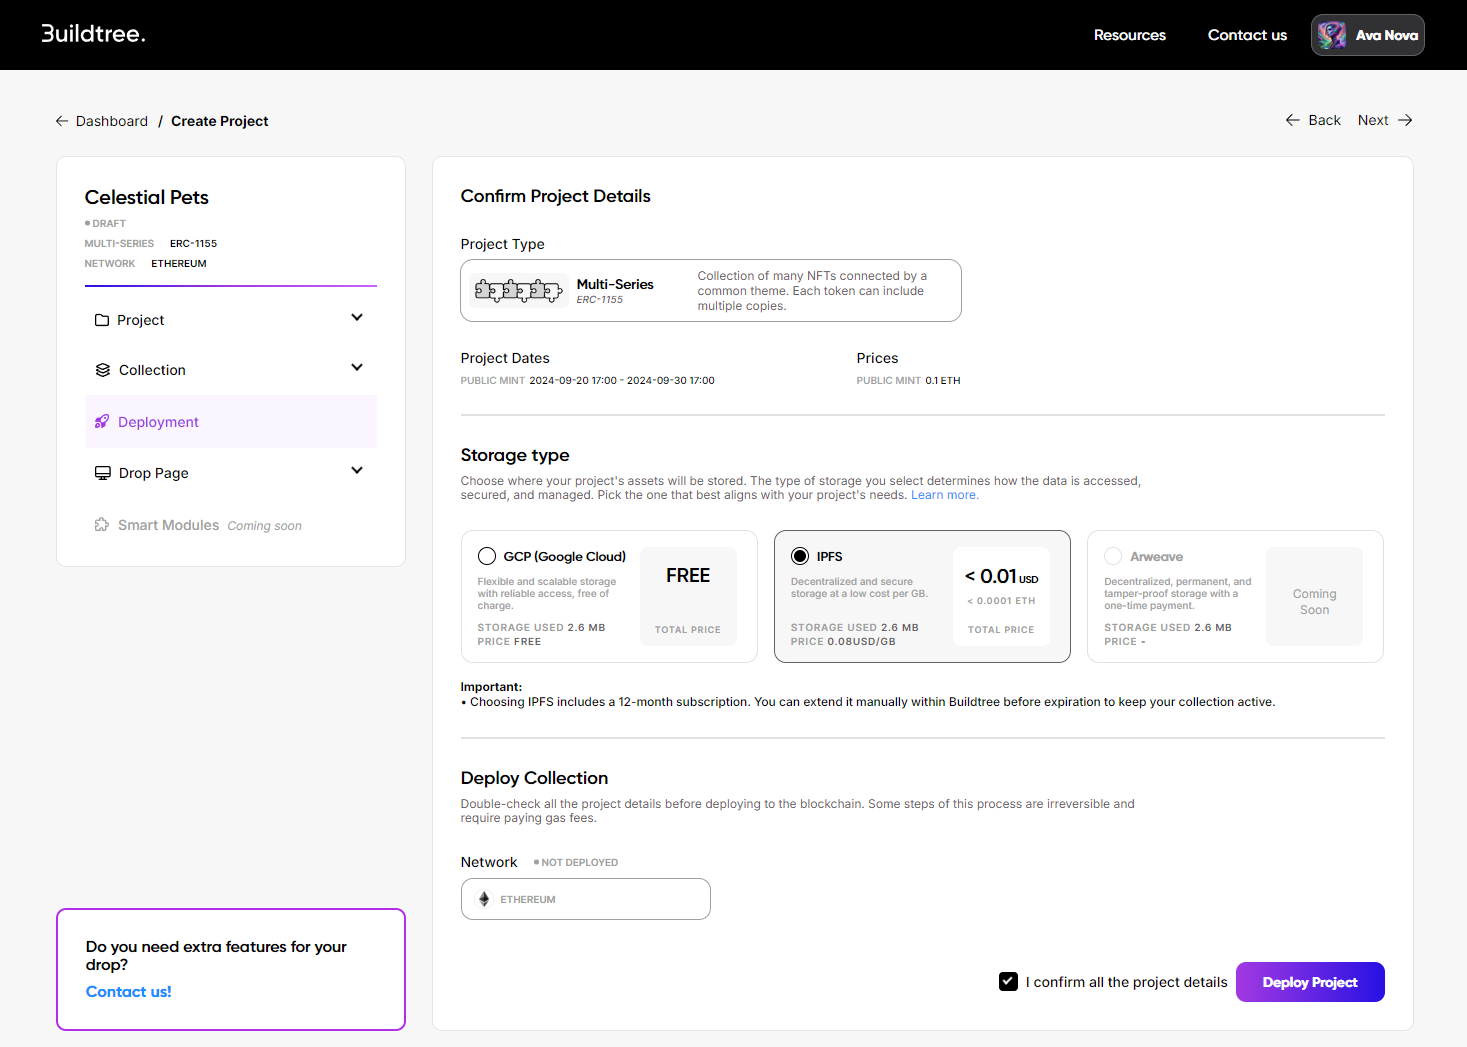The height and width of the screenshot is (1047, 1467).
Task: Click the Buildtree logo
Action: (93, 34)
